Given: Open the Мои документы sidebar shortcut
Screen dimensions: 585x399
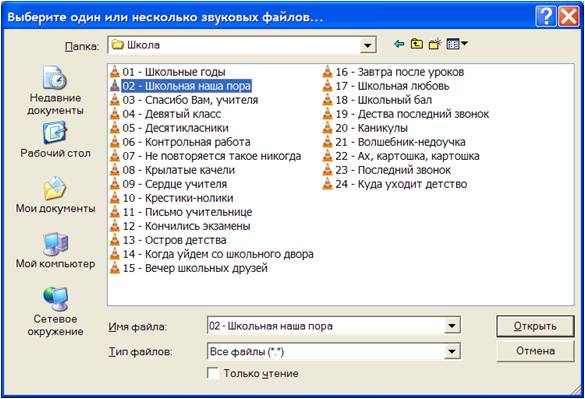Looking at the screenshot, I should pos(55,194).
